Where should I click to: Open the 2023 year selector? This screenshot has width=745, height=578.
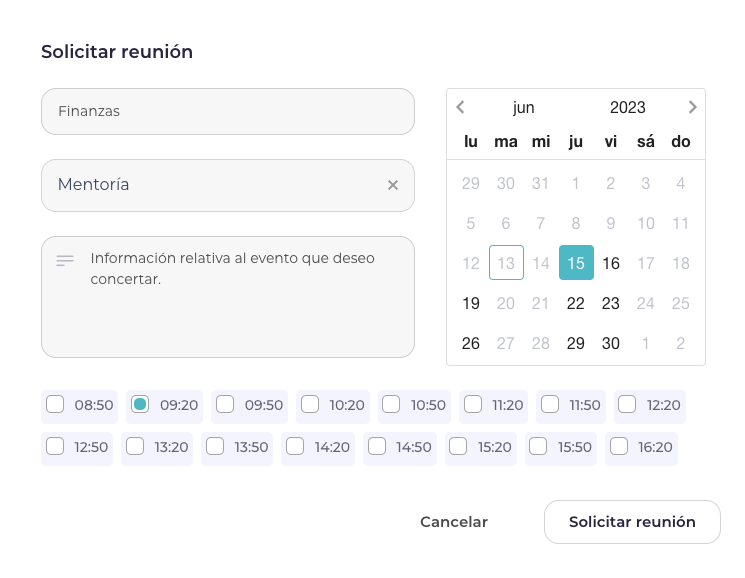[628, 107]
